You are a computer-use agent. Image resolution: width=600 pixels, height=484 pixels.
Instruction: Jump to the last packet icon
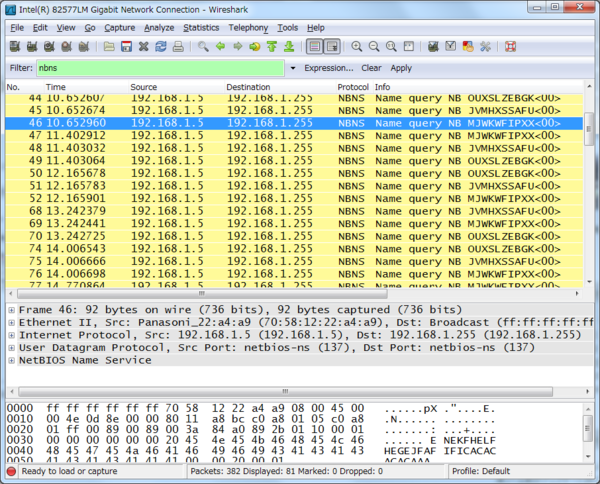pyautogui.click(x=289, y=47)
